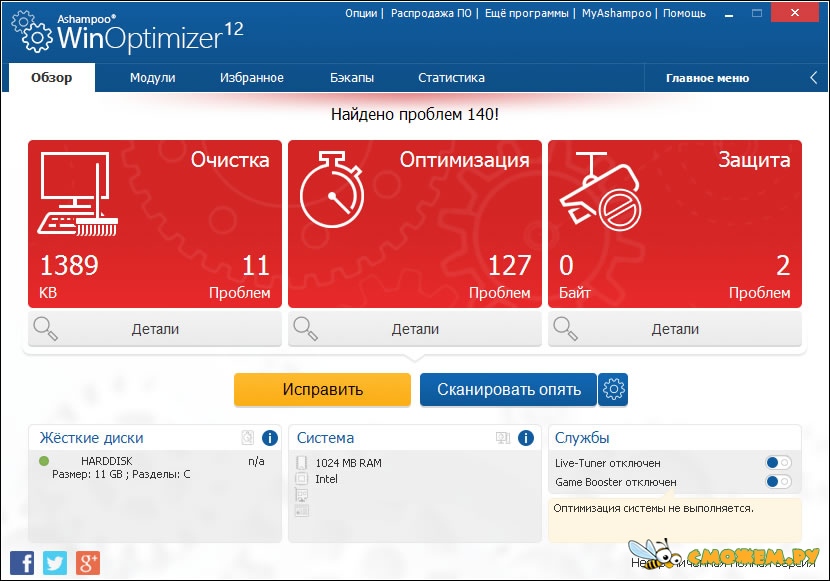The width and height of the screenshot is (830, 581).
Task: Click the RAM chip icon next to 1024 MB
Action: tap(302, 462)
